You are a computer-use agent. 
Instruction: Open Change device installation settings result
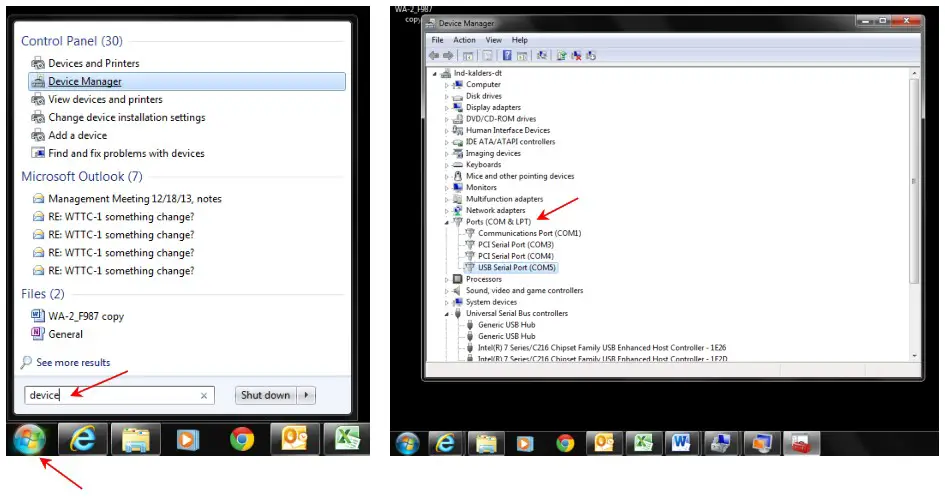click(127, 117)
